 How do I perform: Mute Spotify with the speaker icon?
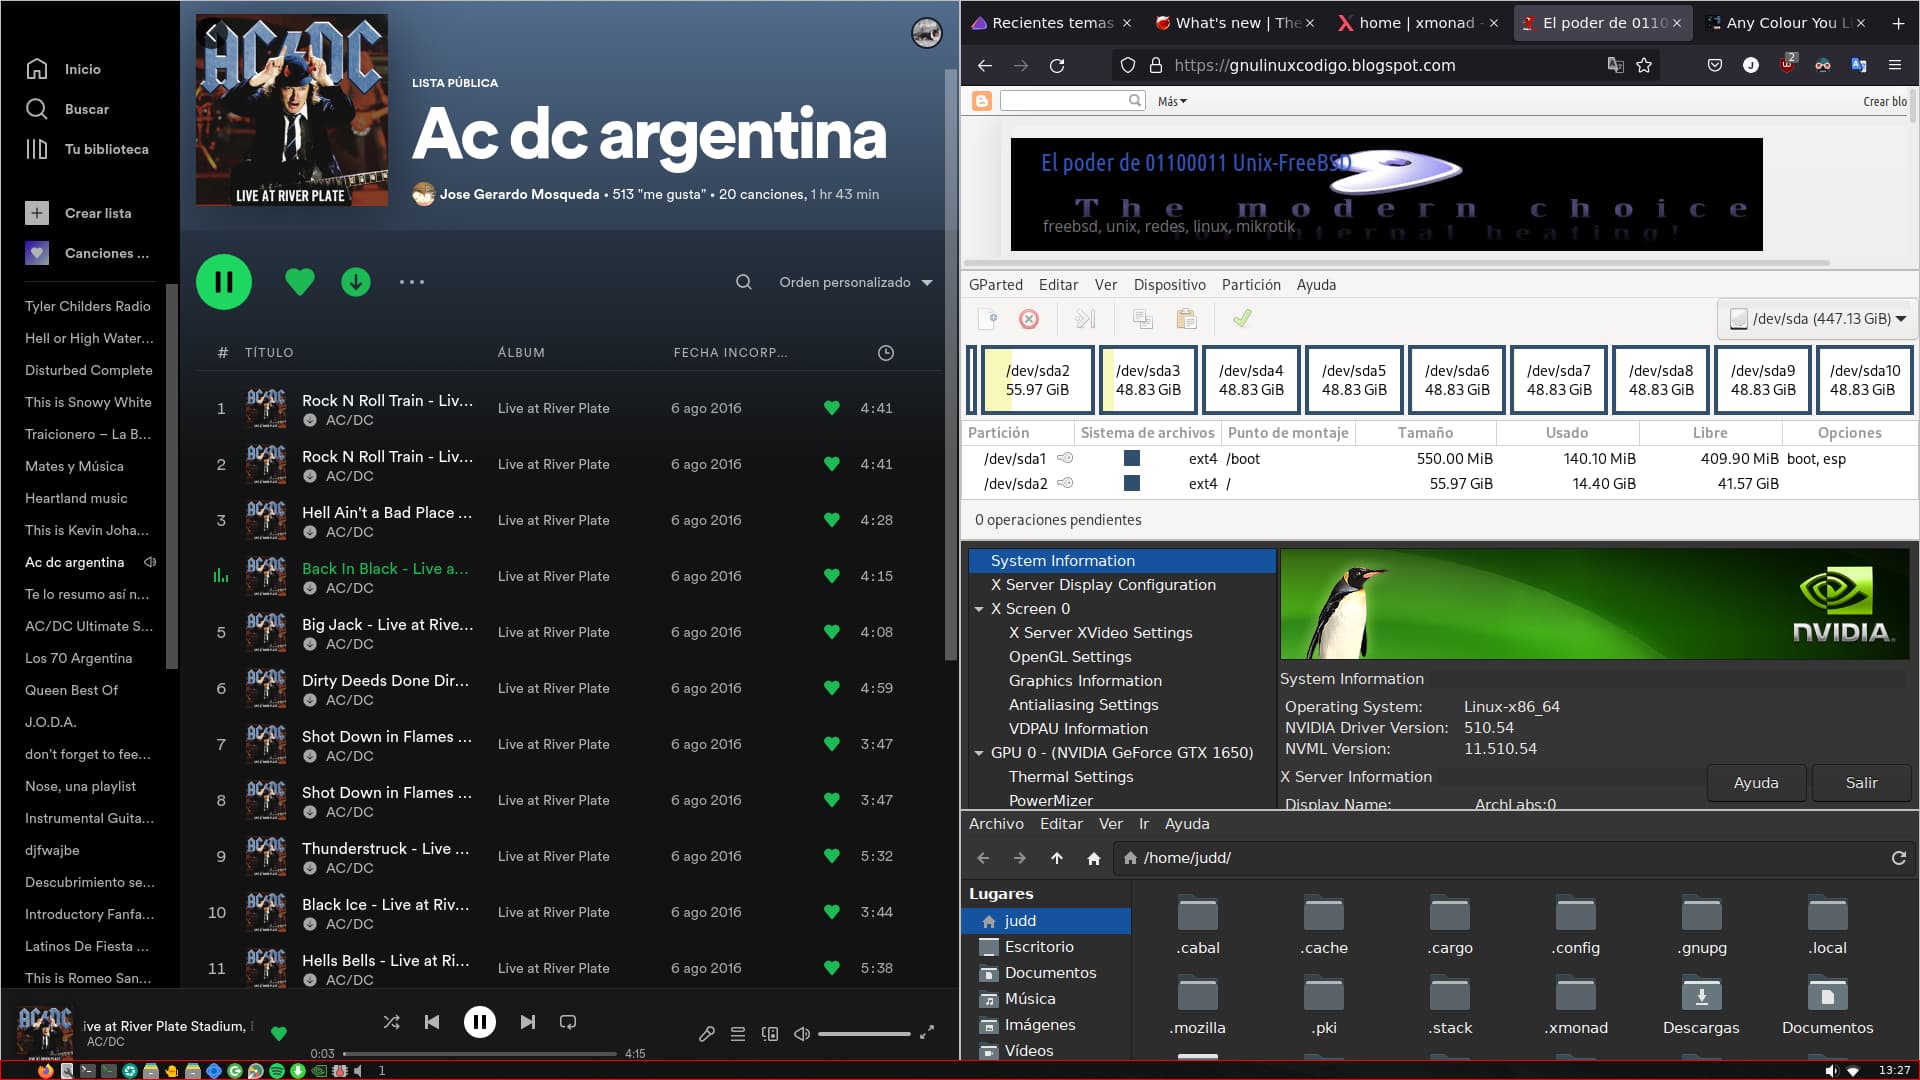coord(802,1034)
